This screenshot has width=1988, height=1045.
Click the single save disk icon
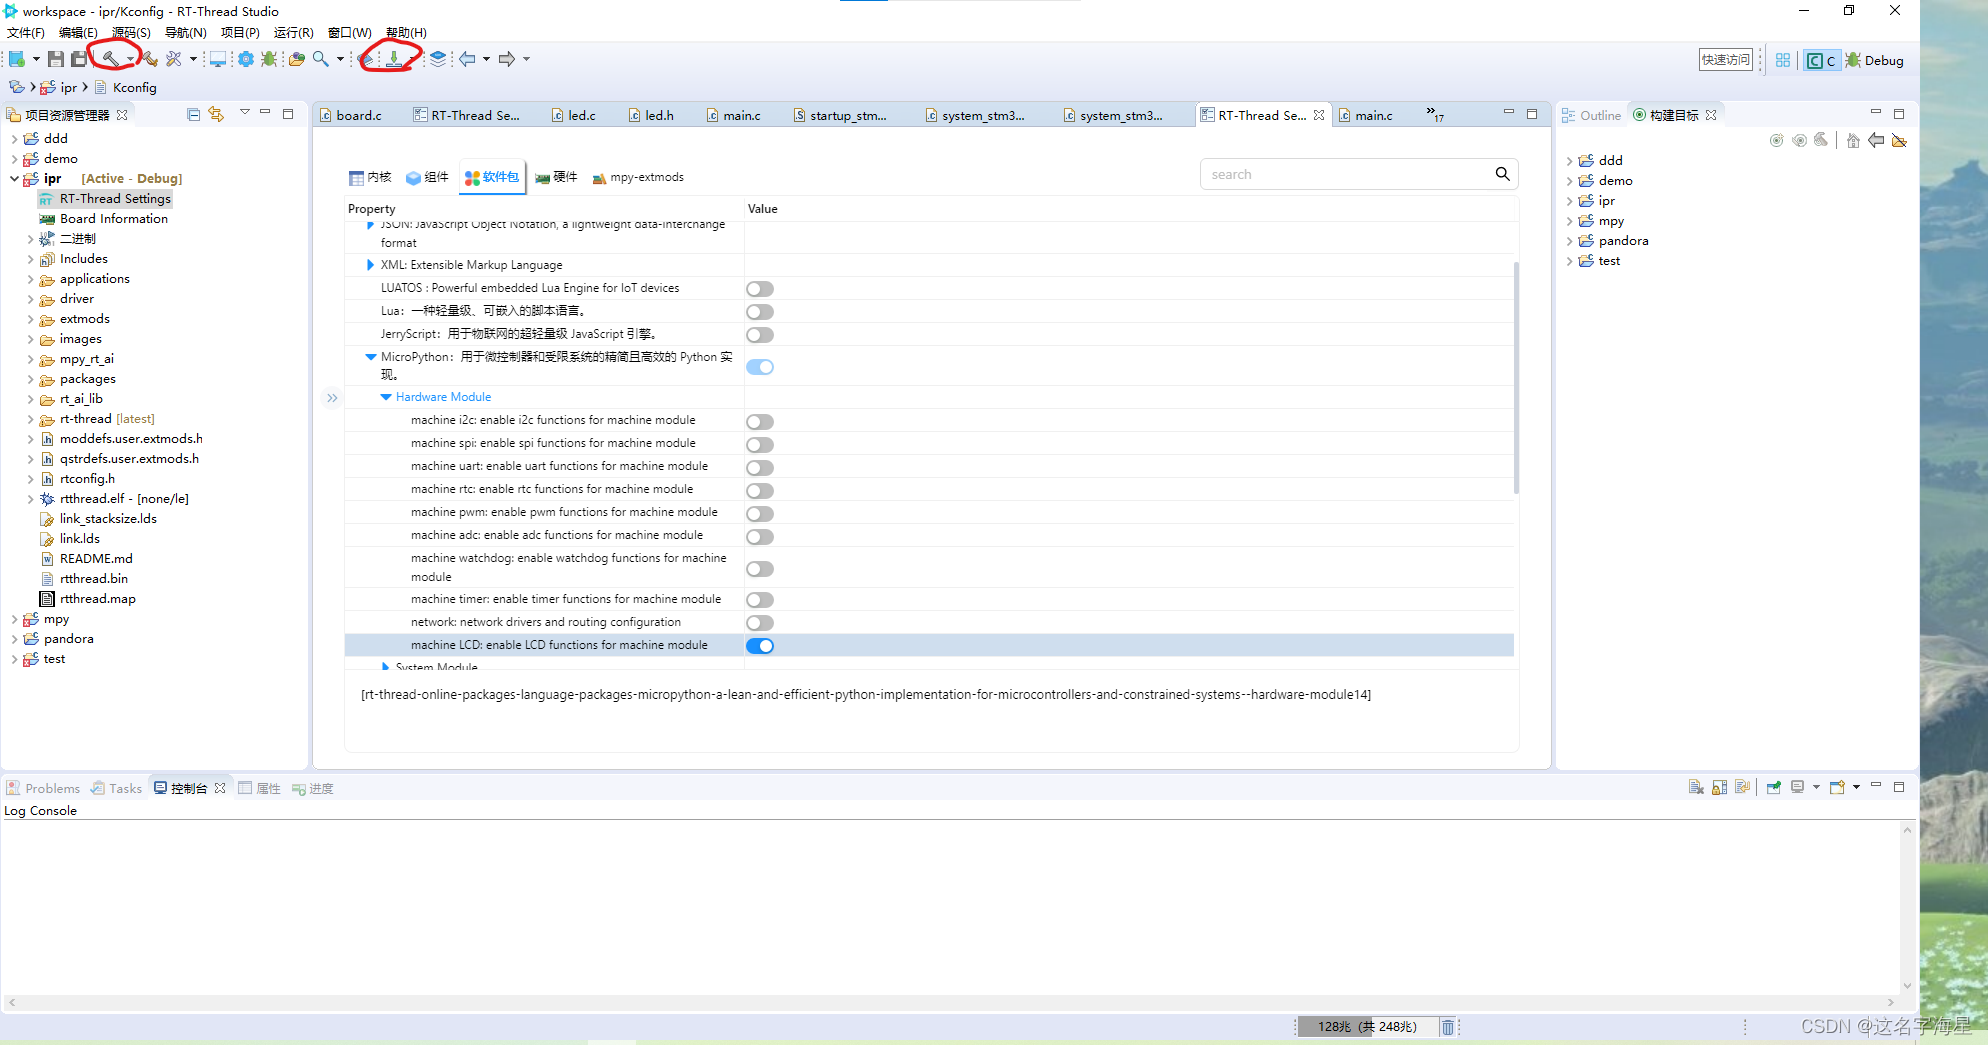point(56,60)
